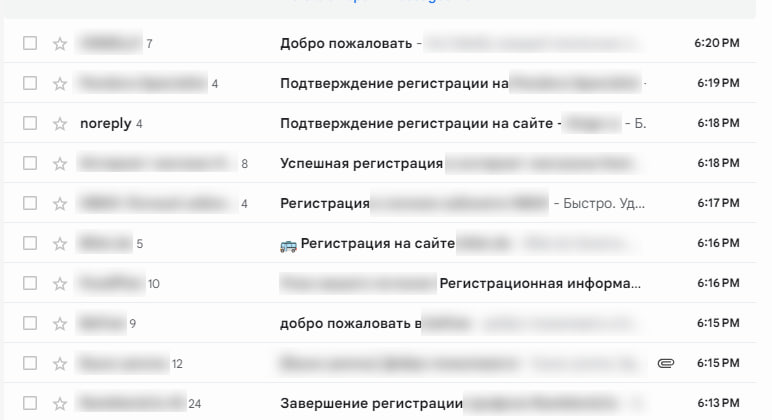This screenshot has width=772, height=420.
Task: Open the 'Успешная регистрация' message
Action: (x=361, y=163)
